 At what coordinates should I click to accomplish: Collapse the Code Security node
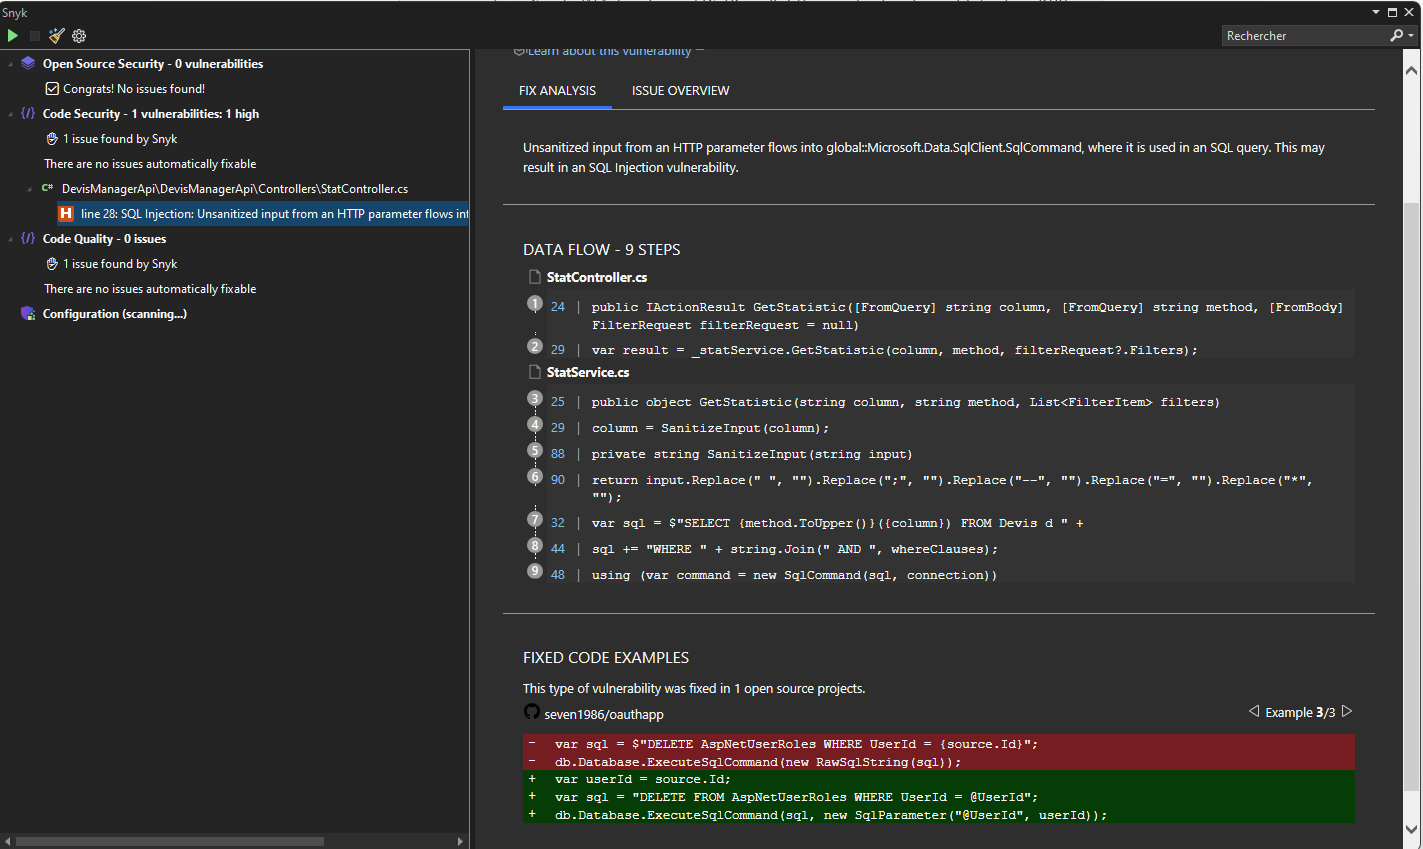[11, 113]
